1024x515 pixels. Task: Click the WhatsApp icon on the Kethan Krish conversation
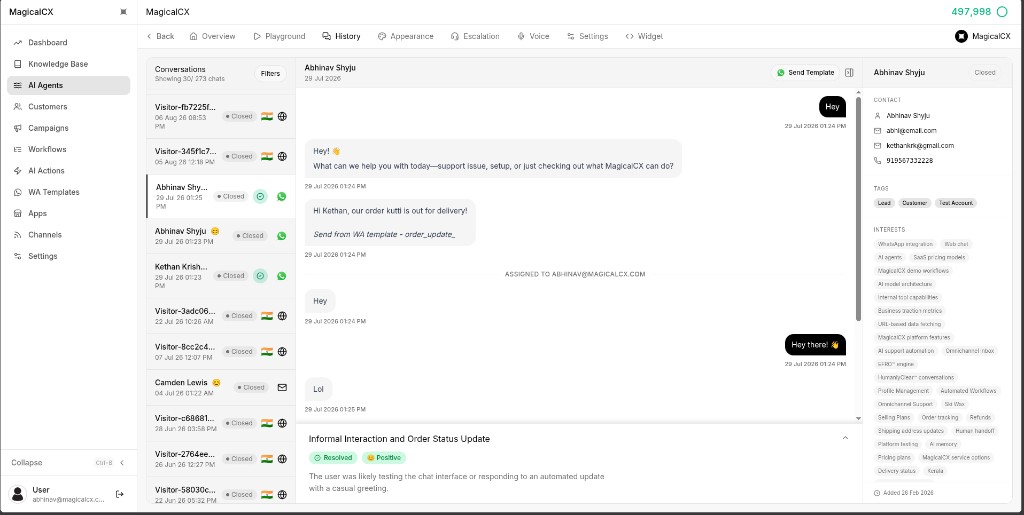point(281,276)
